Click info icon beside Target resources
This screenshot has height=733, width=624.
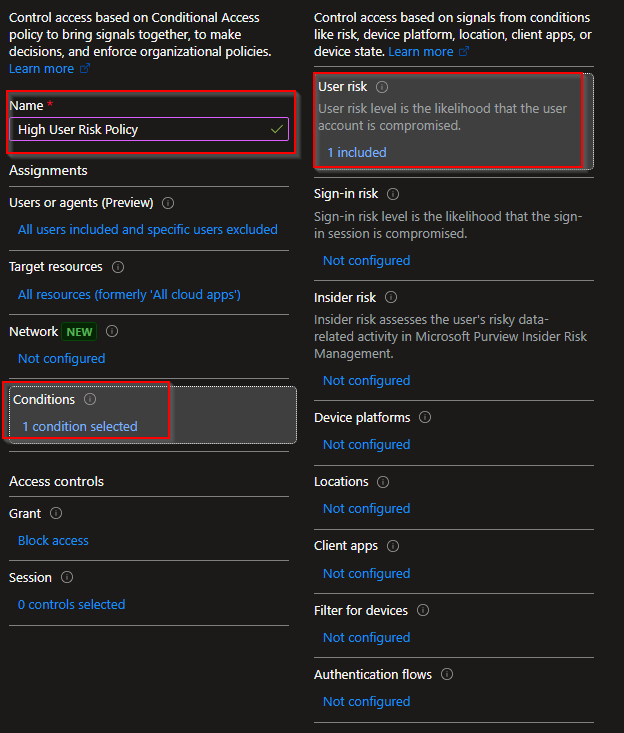(x=118, y=267)
